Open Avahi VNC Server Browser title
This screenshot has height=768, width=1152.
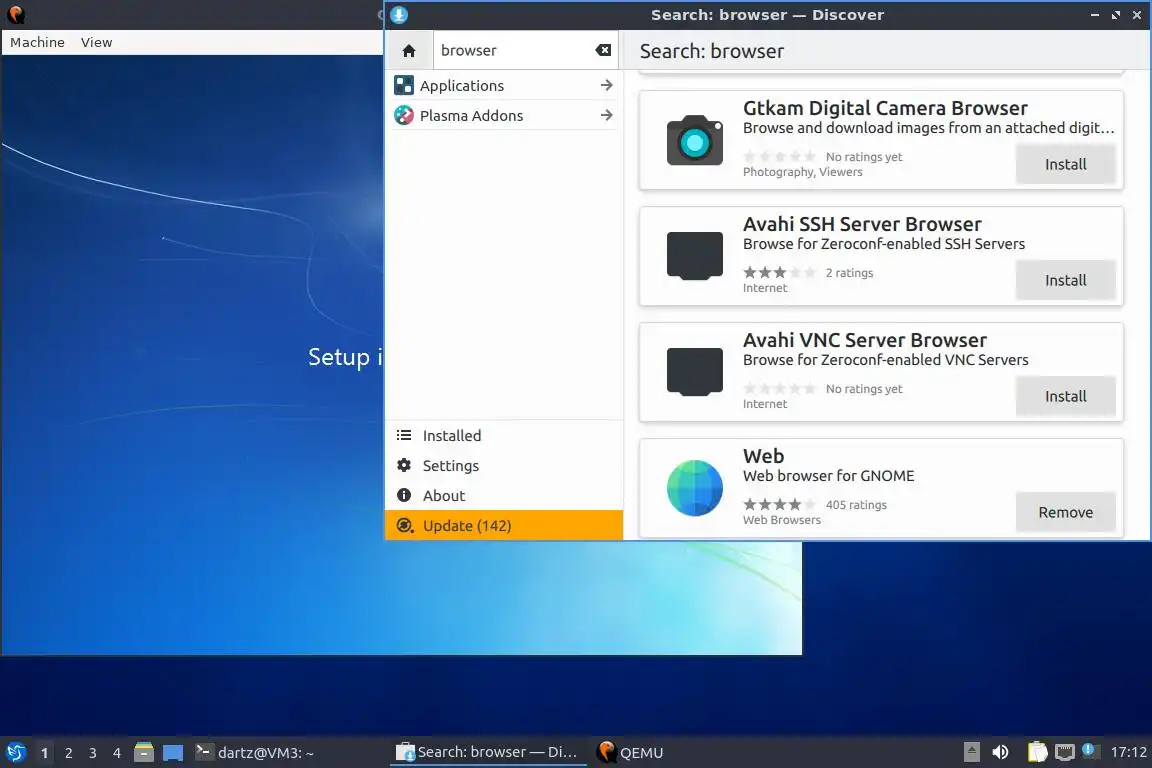click(865, 340)
